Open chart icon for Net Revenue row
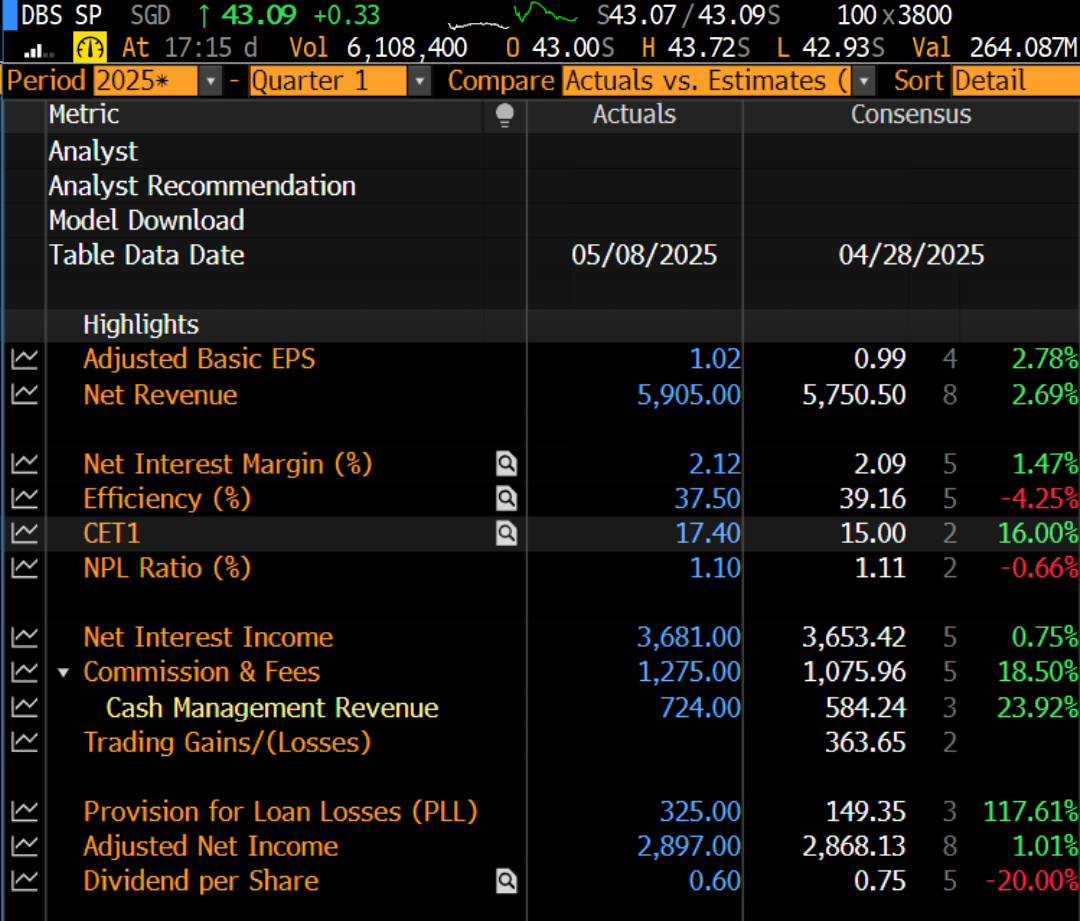Image resolution: width=1080 pixels, height=921 pixels. pos(24,395)
